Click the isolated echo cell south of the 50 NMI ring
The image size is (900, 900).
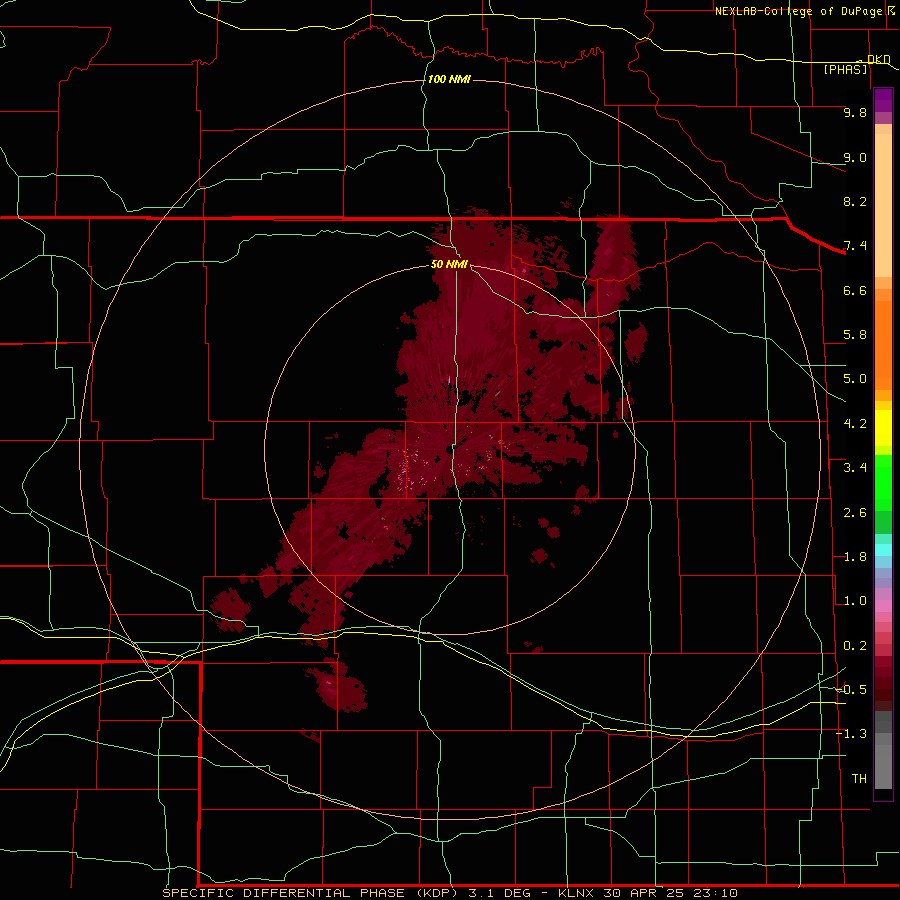pos(340,688)
